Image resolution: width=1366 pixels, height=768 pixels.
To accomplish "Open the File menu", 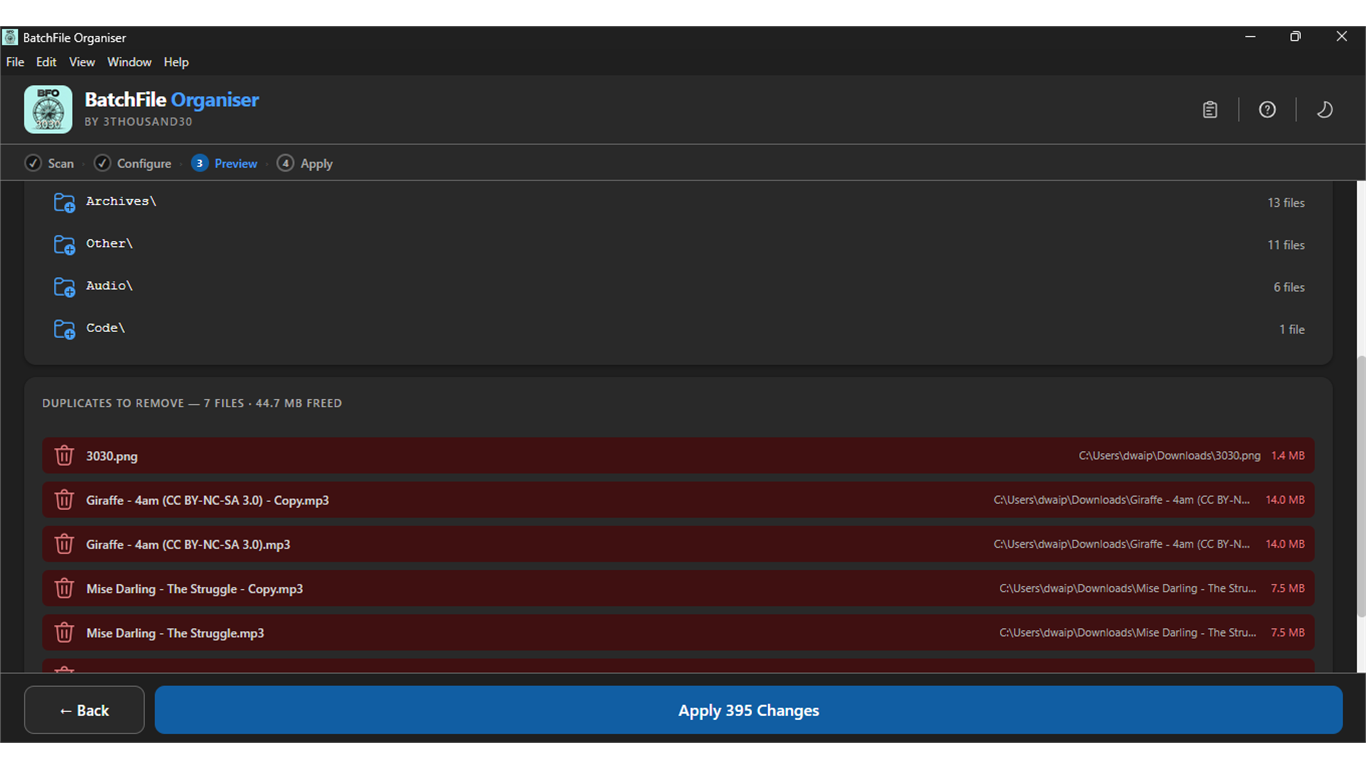I will [15, 62].
